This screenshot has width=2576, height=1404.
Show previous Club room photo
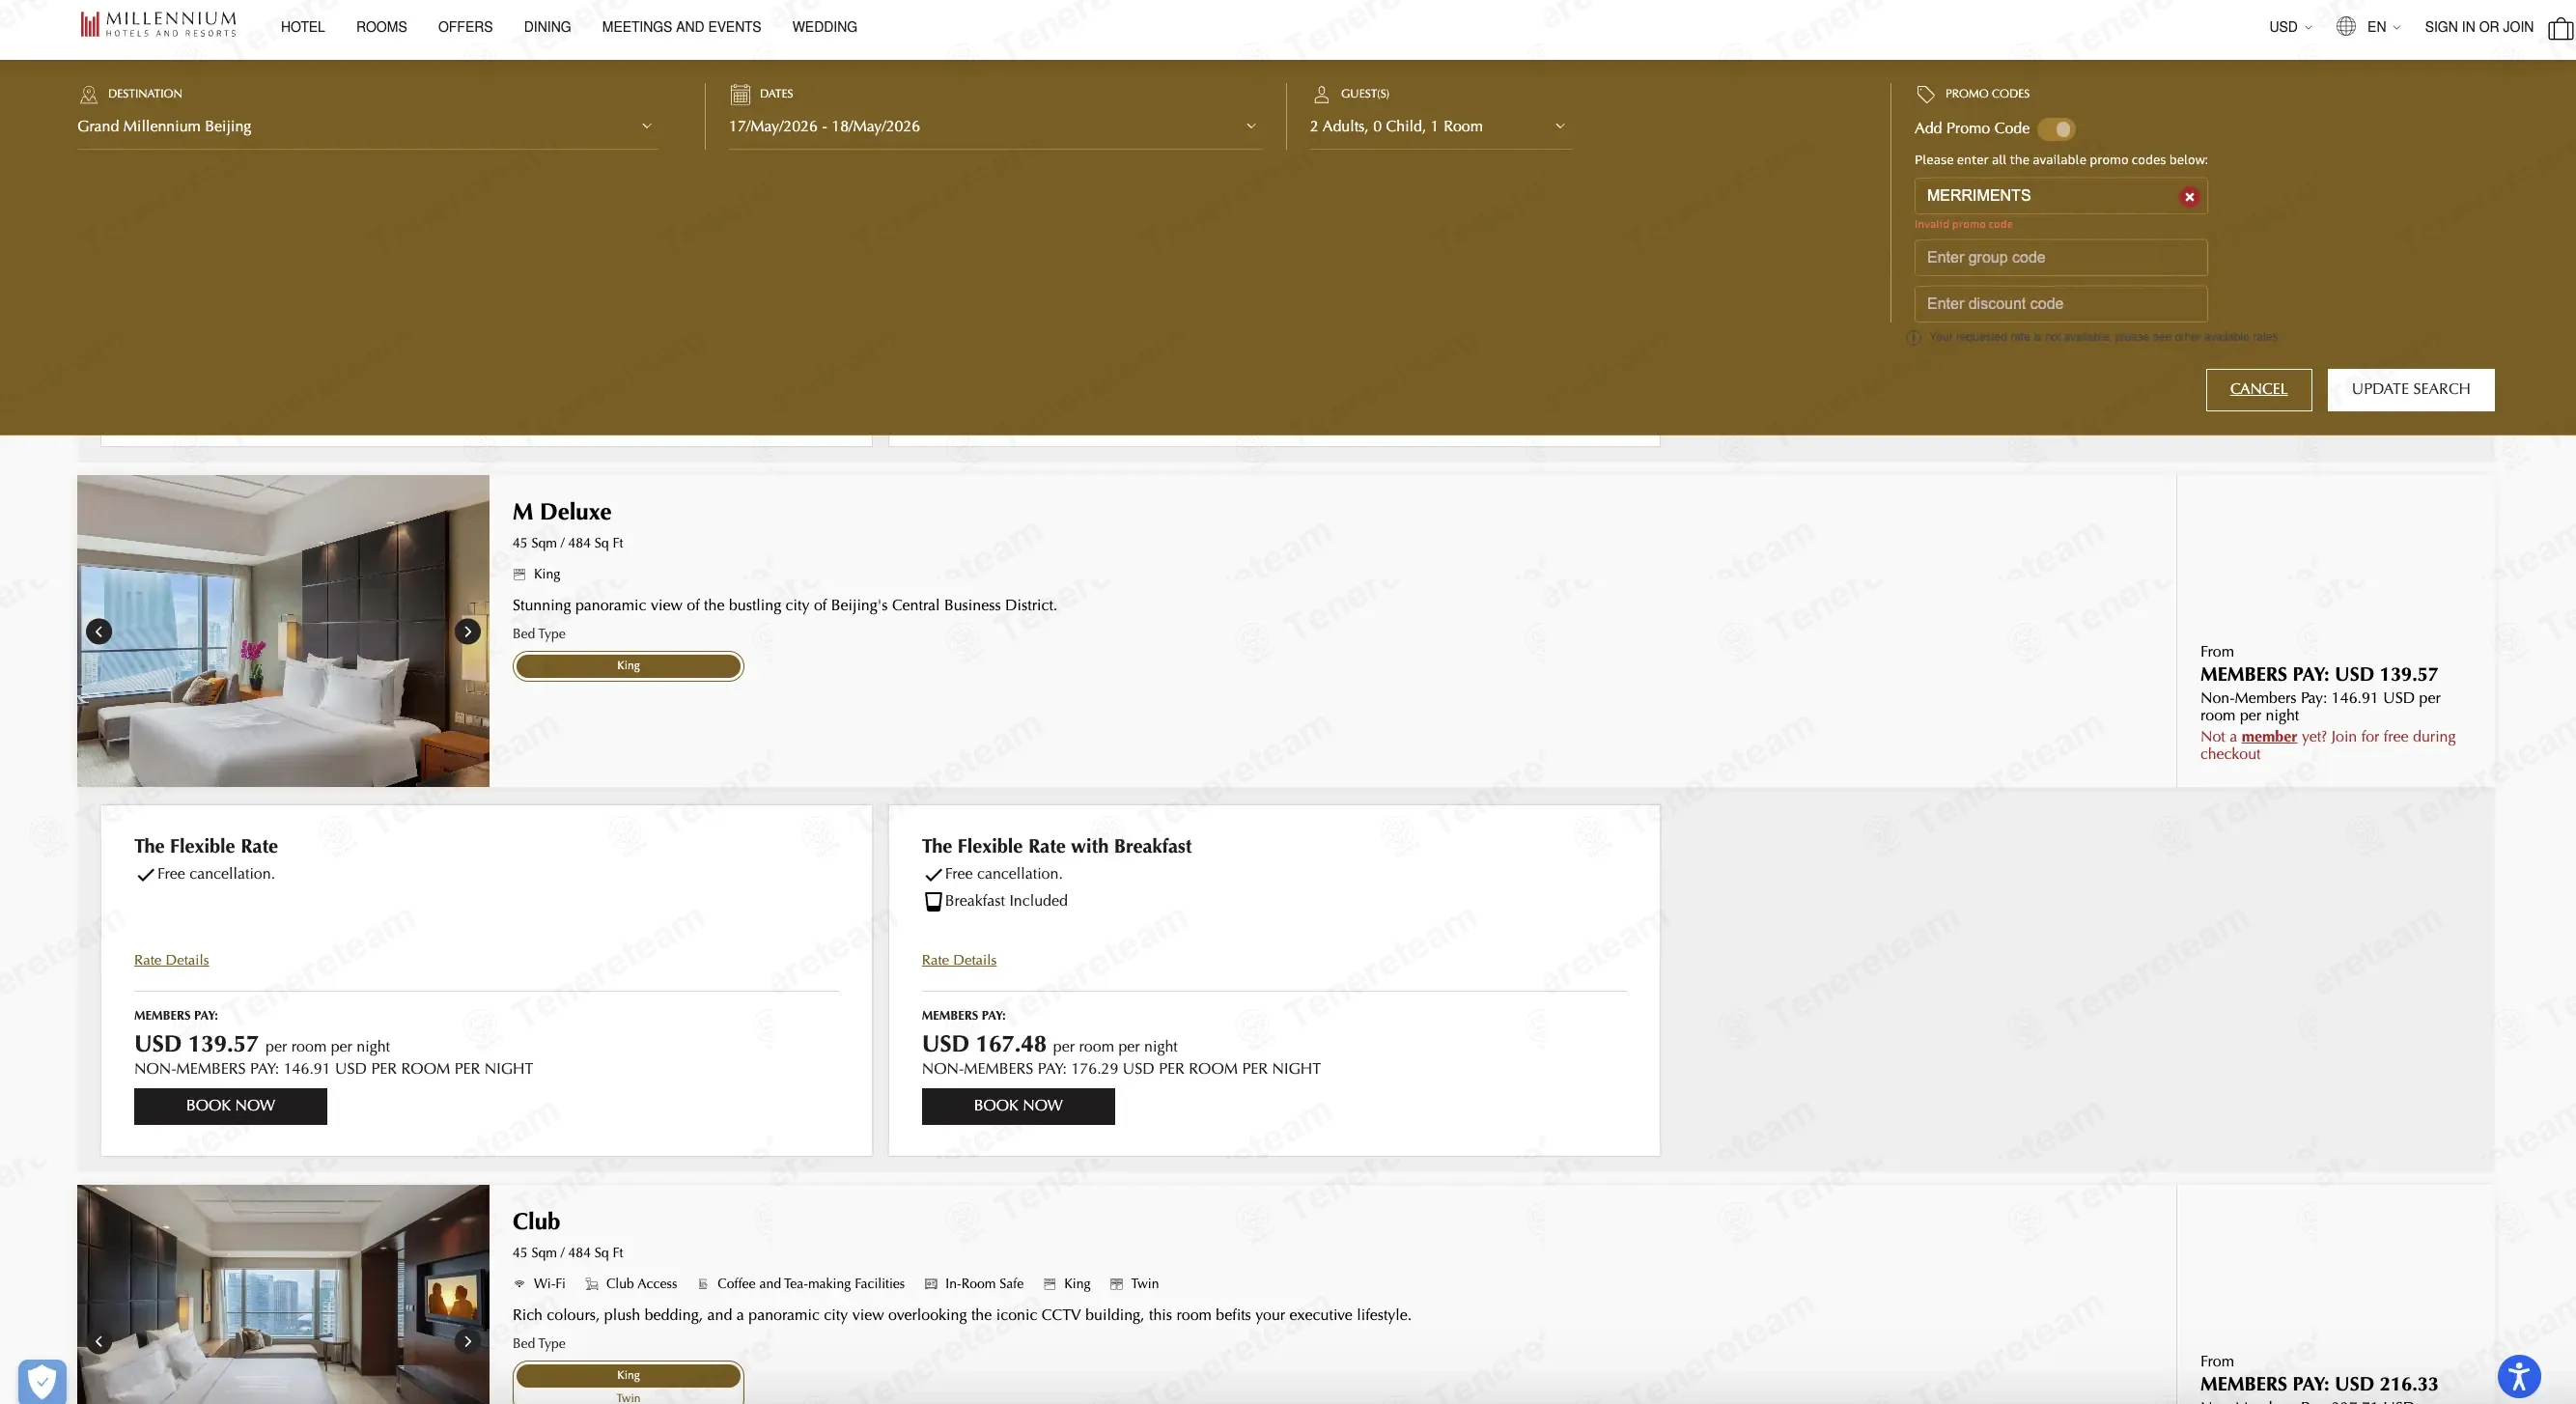99,1341
